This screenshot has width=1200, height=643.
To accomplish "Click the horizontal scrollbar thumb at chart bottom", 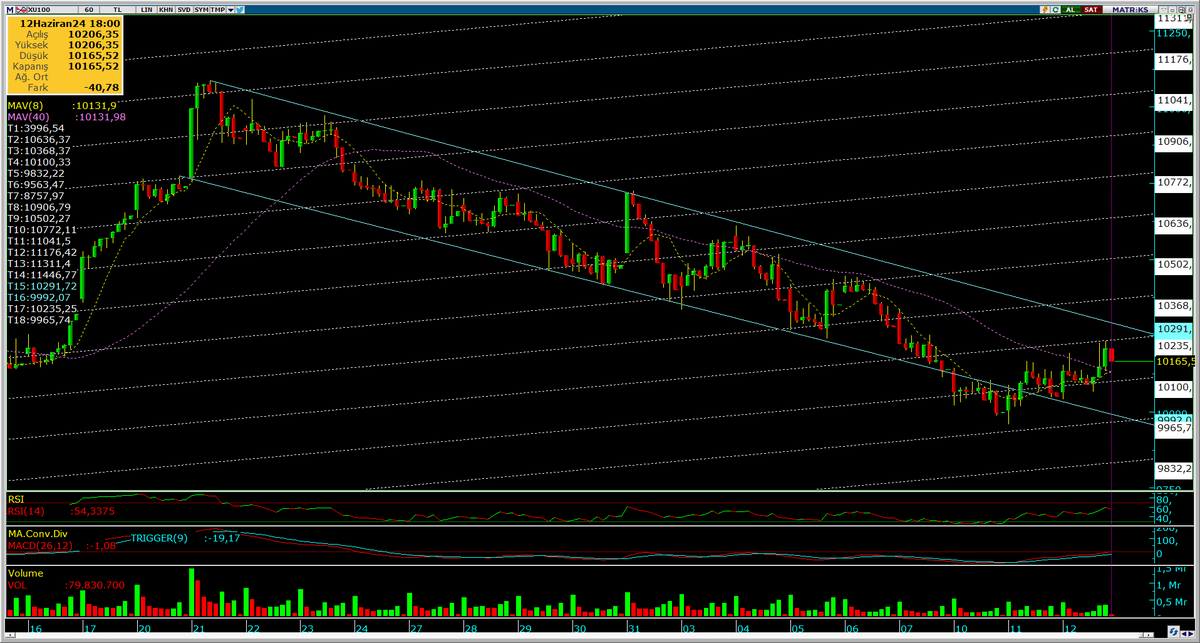I will tap(1148, 635).
